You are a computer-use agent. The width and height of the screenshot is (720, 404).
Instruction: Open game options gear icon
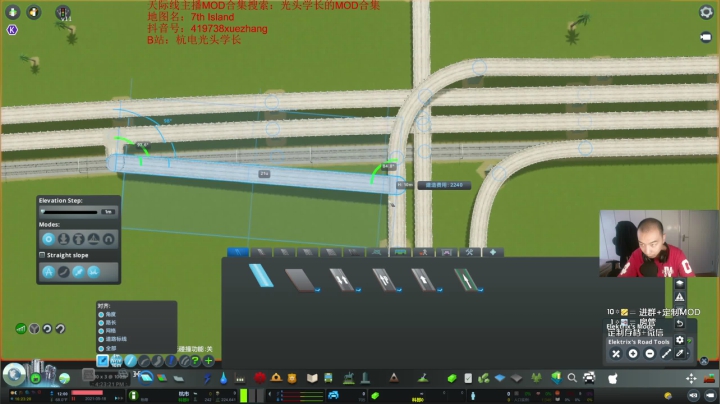pyautogui.click(x=706, y=12)
